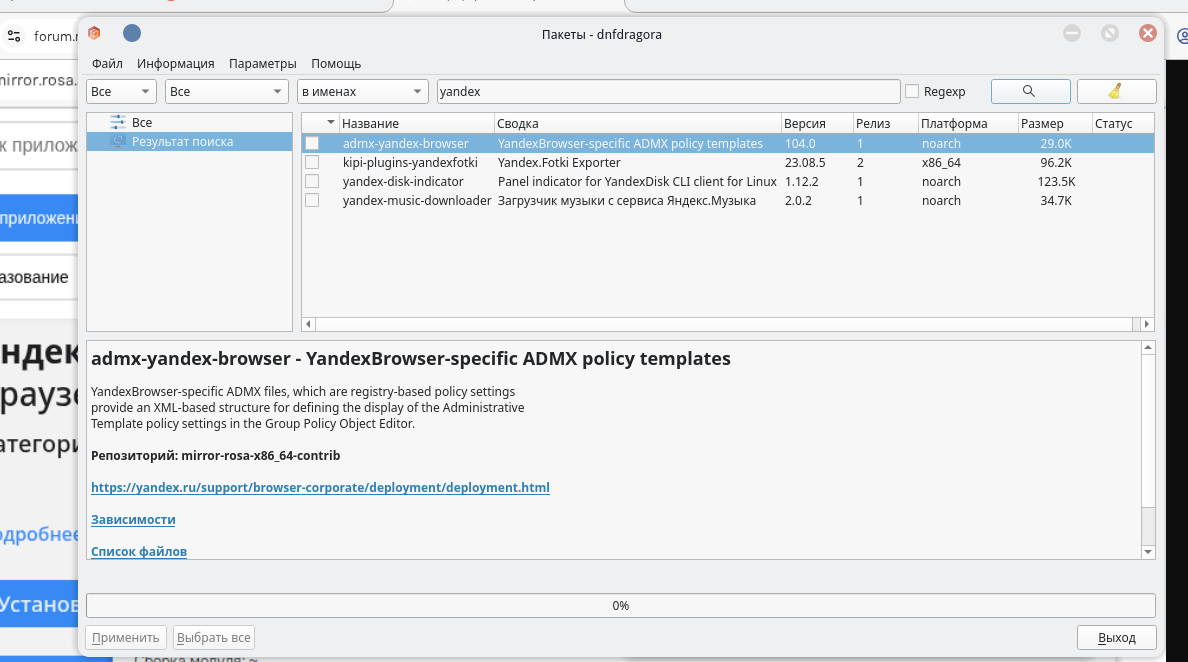
Task: Click the Выбрать все button
Action: click(x=214, y=638)
